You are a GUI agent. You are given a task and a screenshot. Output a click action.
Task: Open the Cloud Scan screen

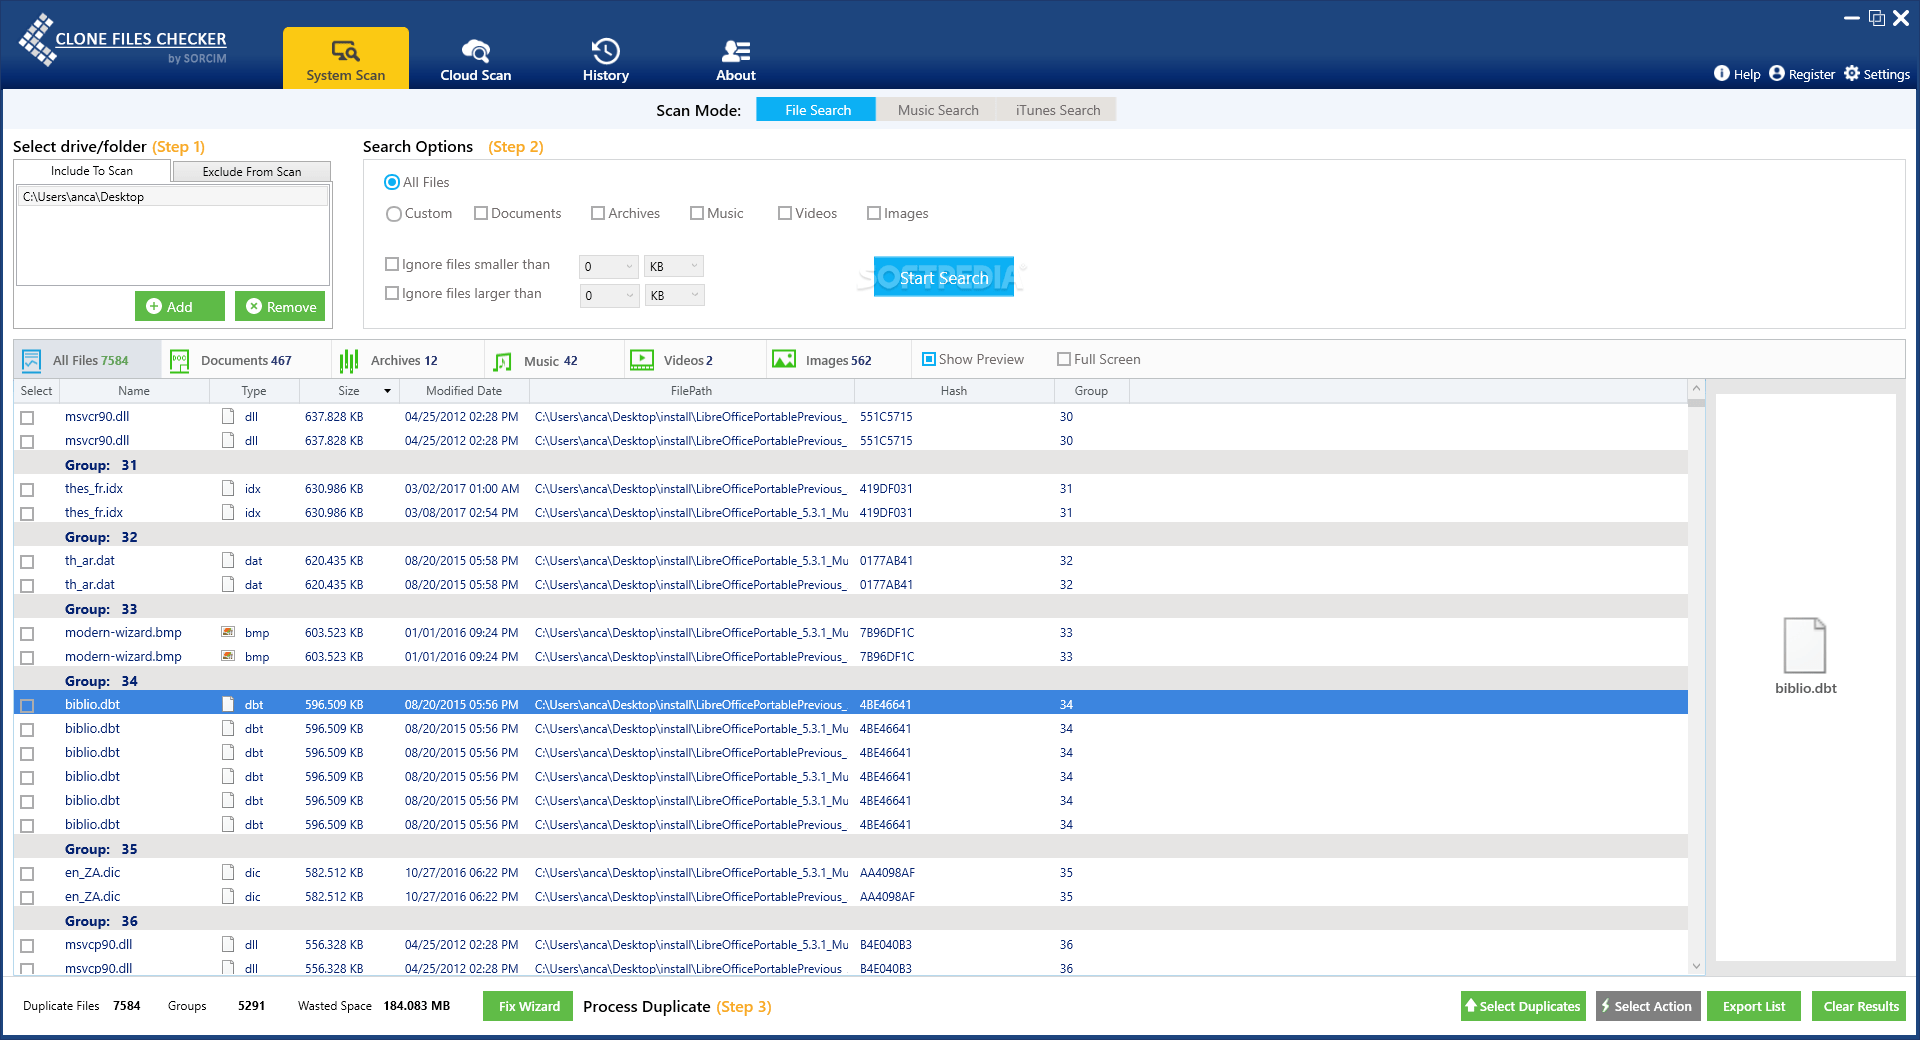475,58
